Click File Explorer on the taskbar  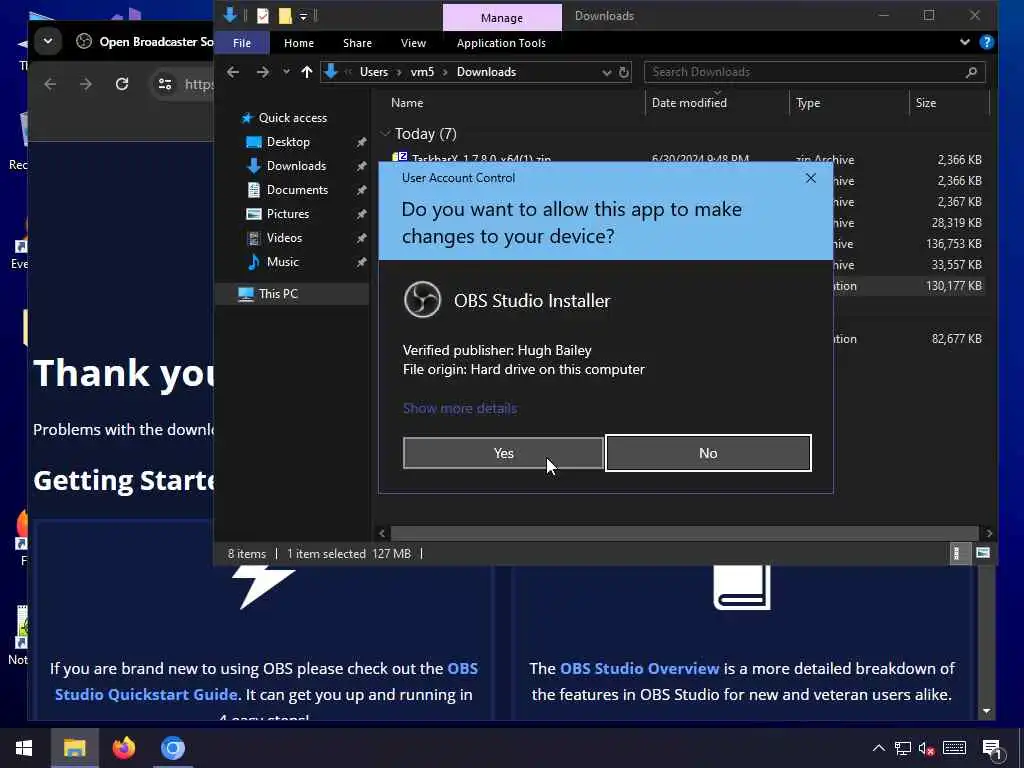tap(74, 748)
